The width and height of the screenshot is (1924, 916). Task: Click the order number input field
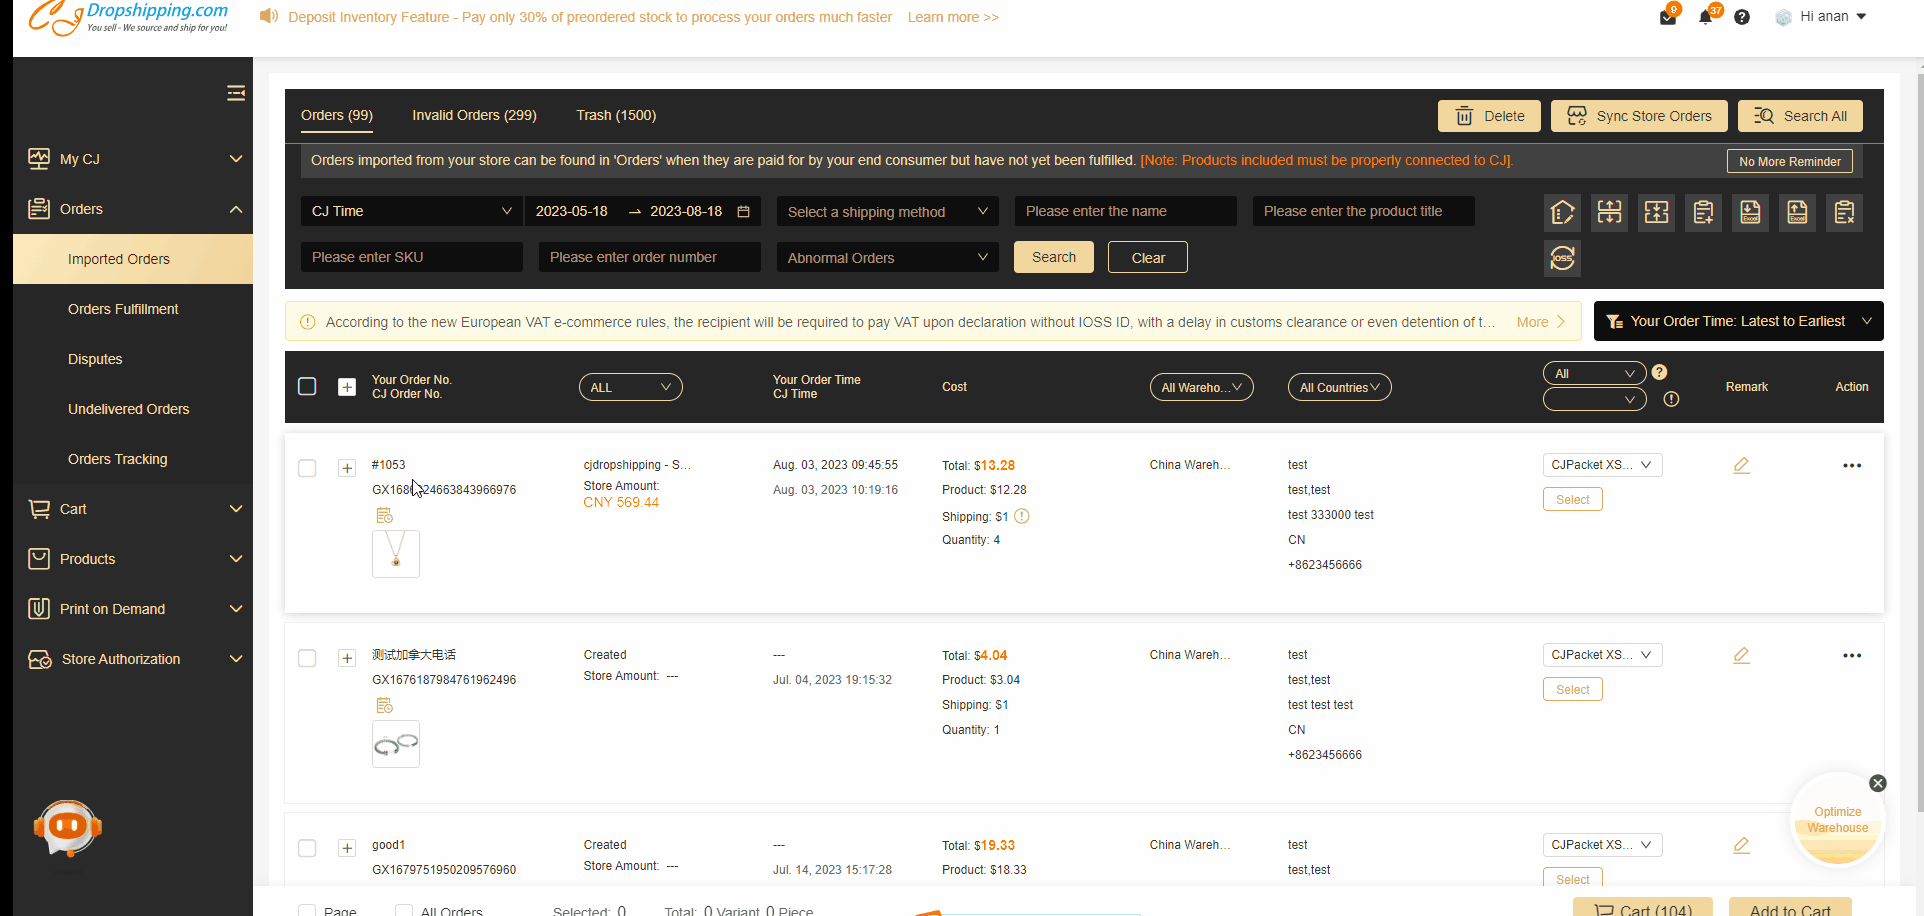point(648,257)
